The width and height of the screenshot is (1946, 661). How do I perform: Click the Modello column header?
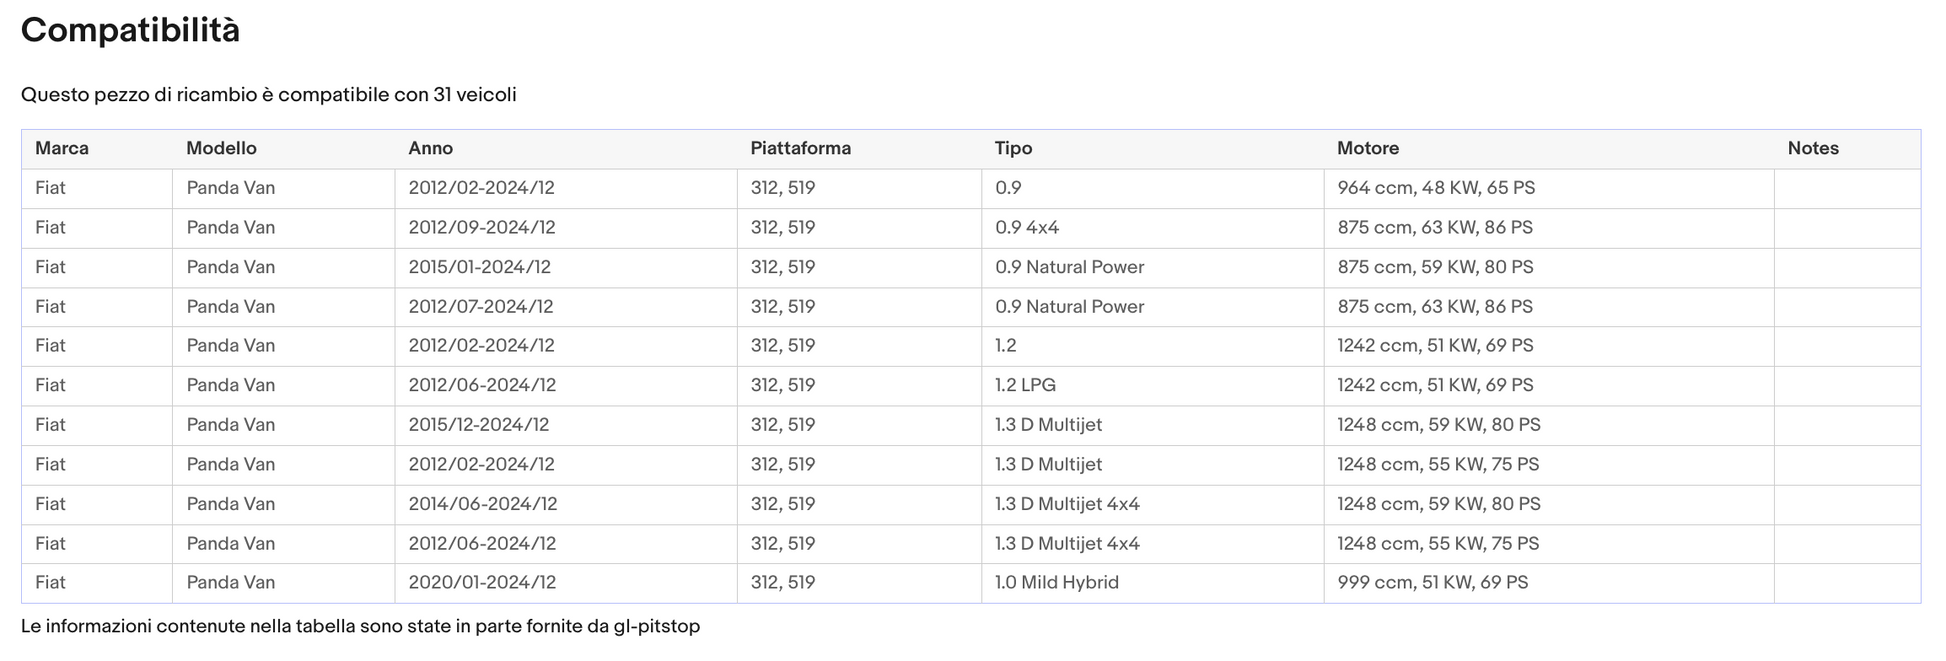click(x=221, y=148)
